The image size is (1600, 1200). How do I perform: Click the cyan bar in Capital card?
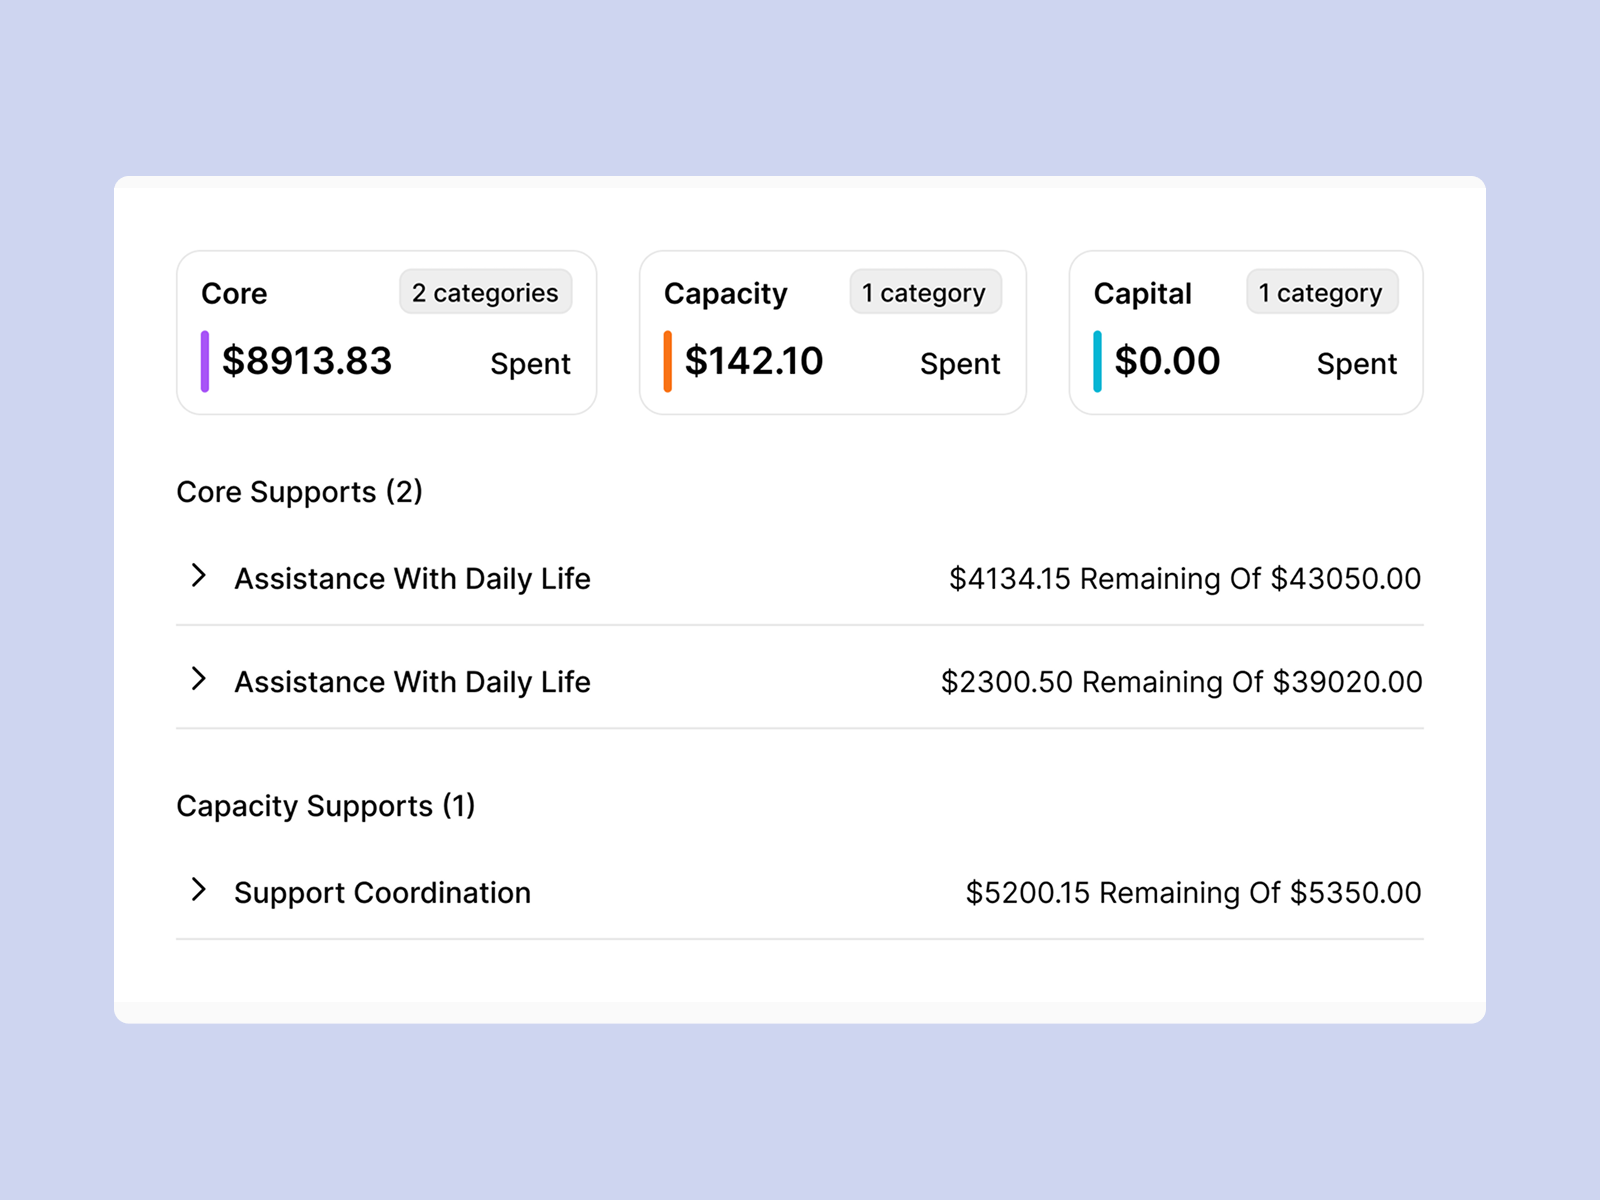tap(1097, 361)
